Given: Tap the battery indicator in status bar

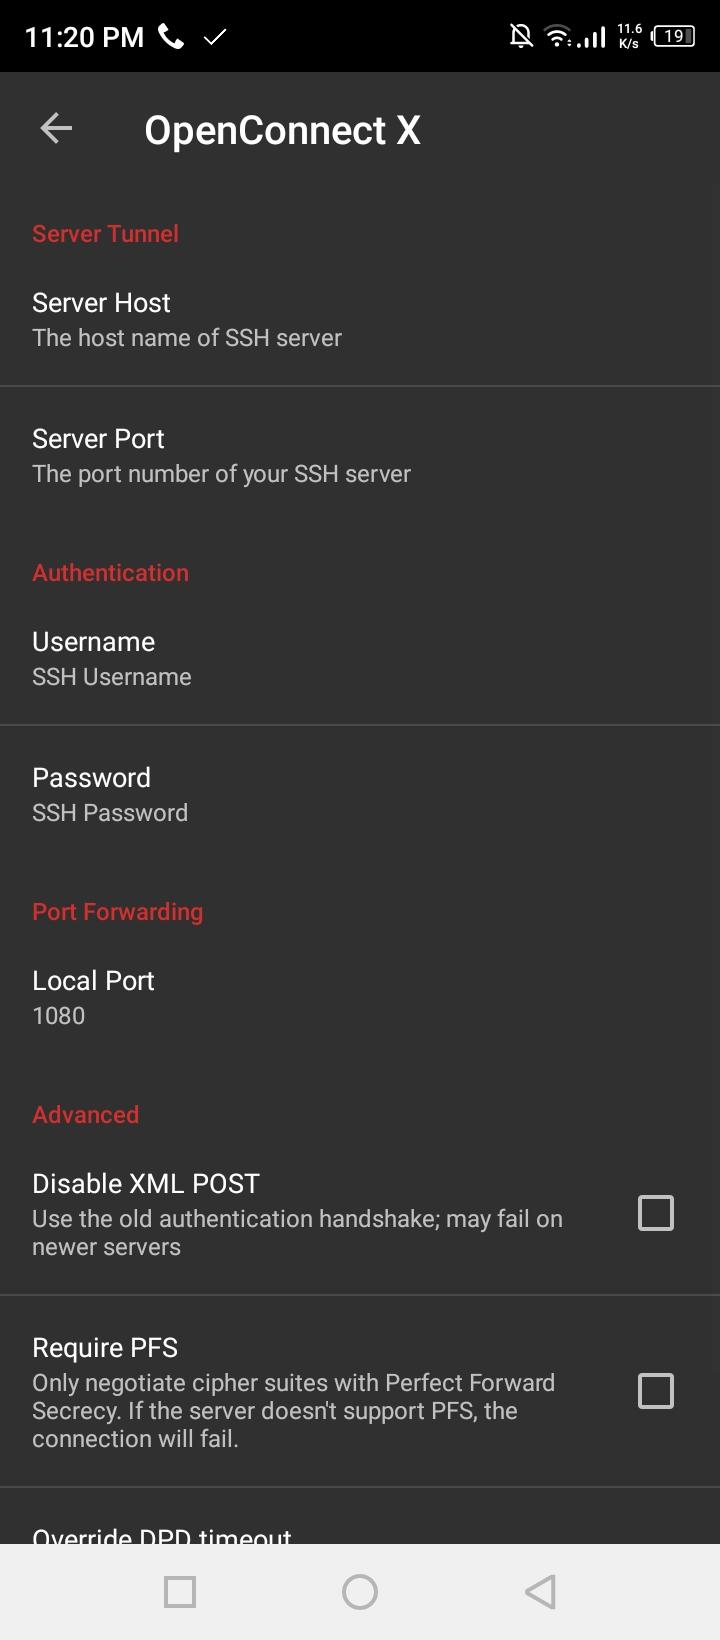Looking at the screenshot, I should pos(673,36).
